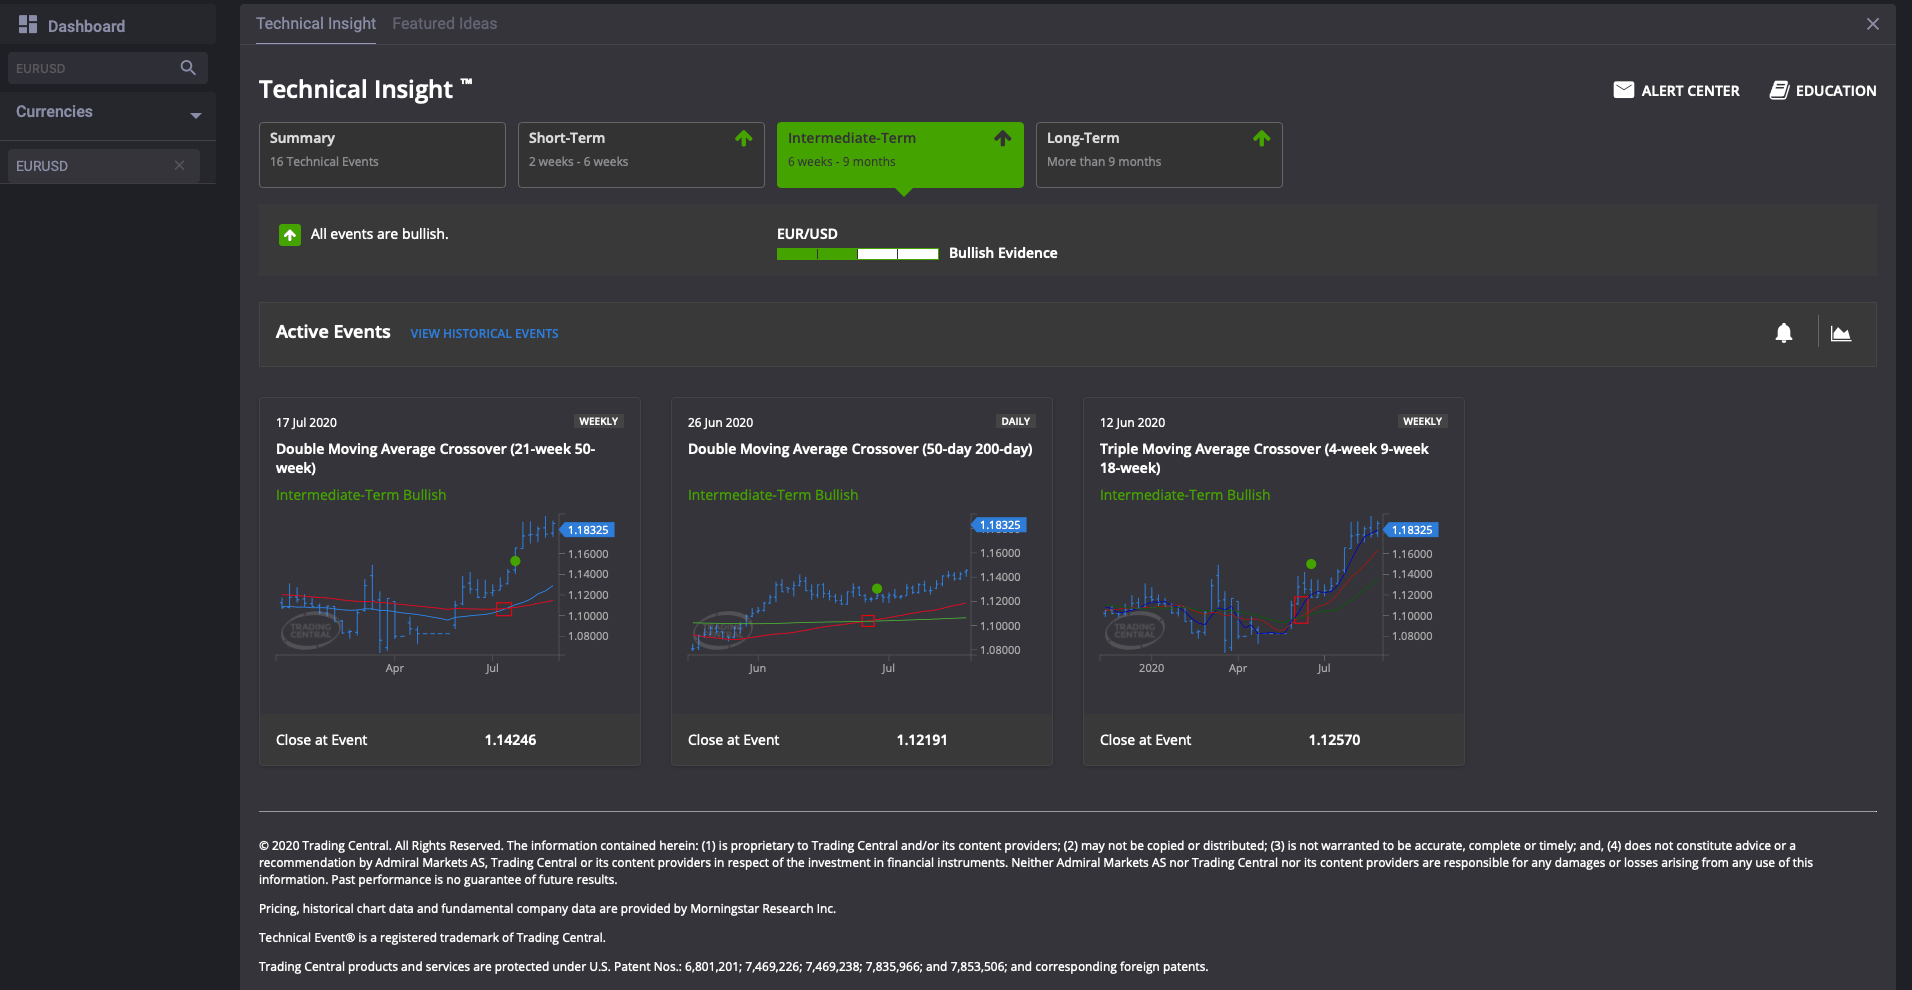Screen dimensions: 1912x990
Task: Click the Bullish Evidence strength bar
Action: click(858, 254)
